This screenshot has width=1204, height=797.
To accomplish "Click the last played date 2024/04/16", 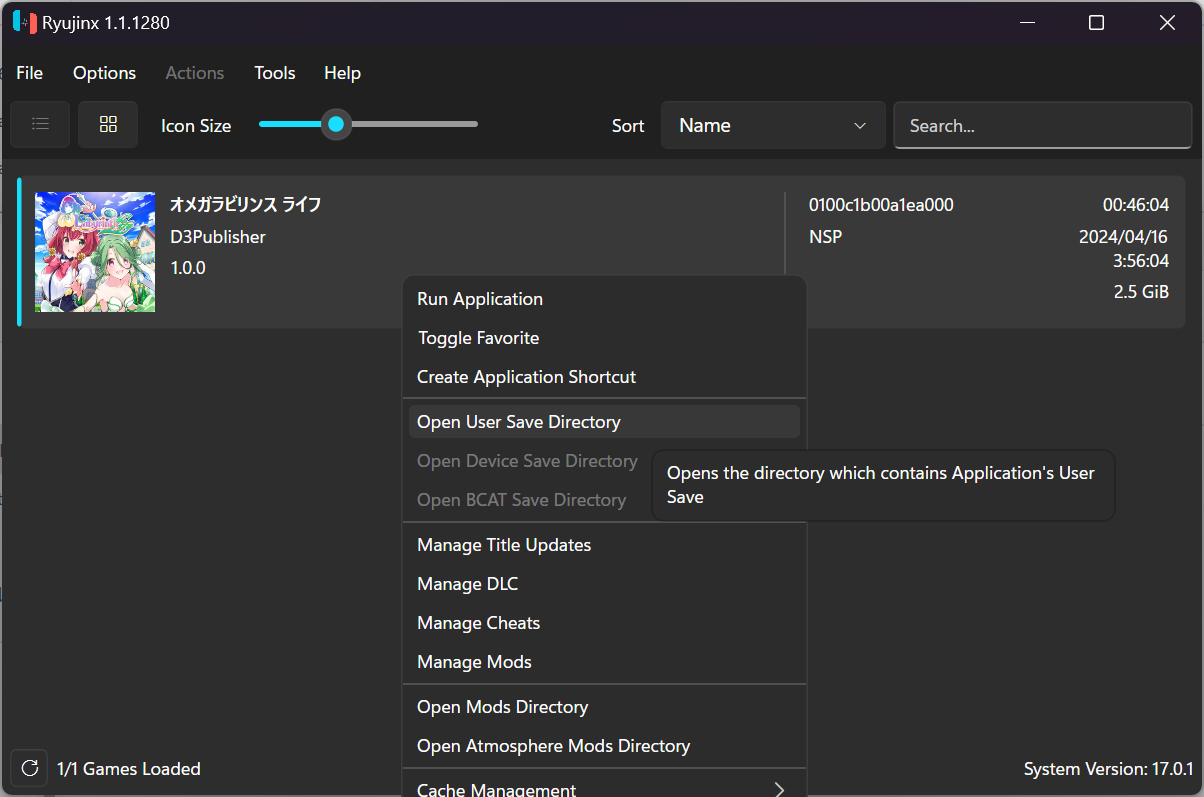I will pos(1124,237).
